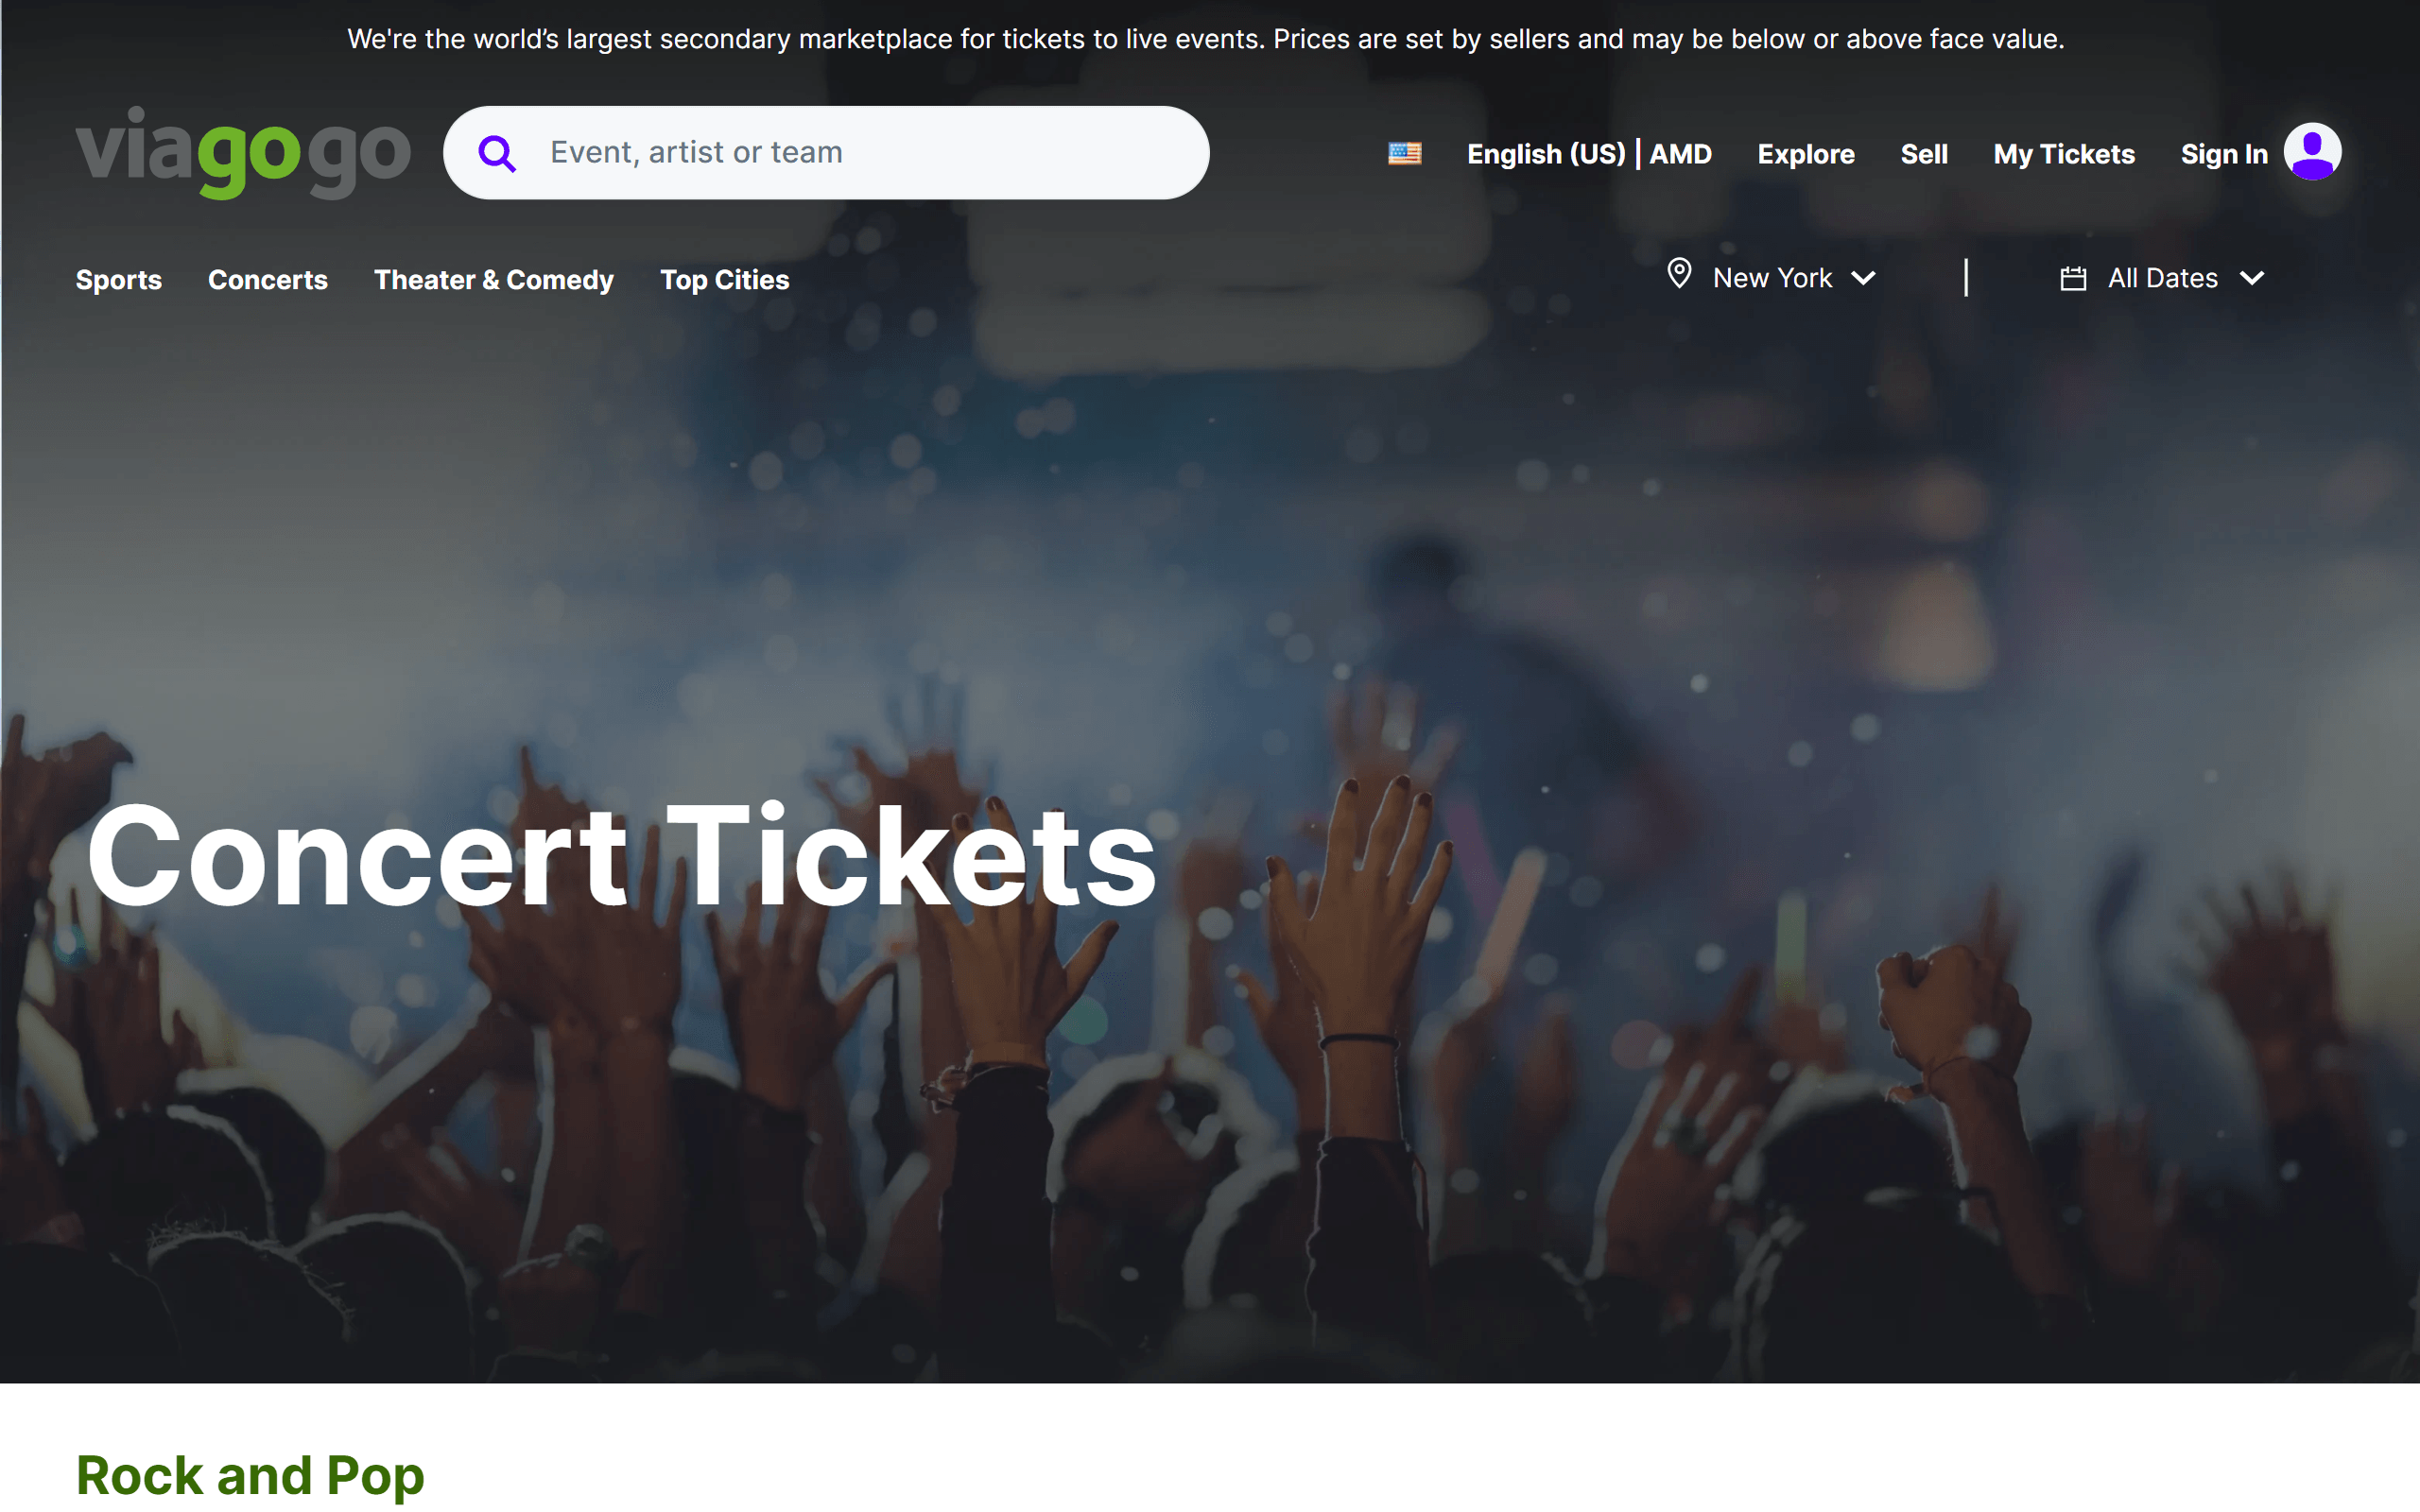The height and width of the screenshot is (1512, 2420).
Task: Open My Tickets
Action: tap(2064, 154)
